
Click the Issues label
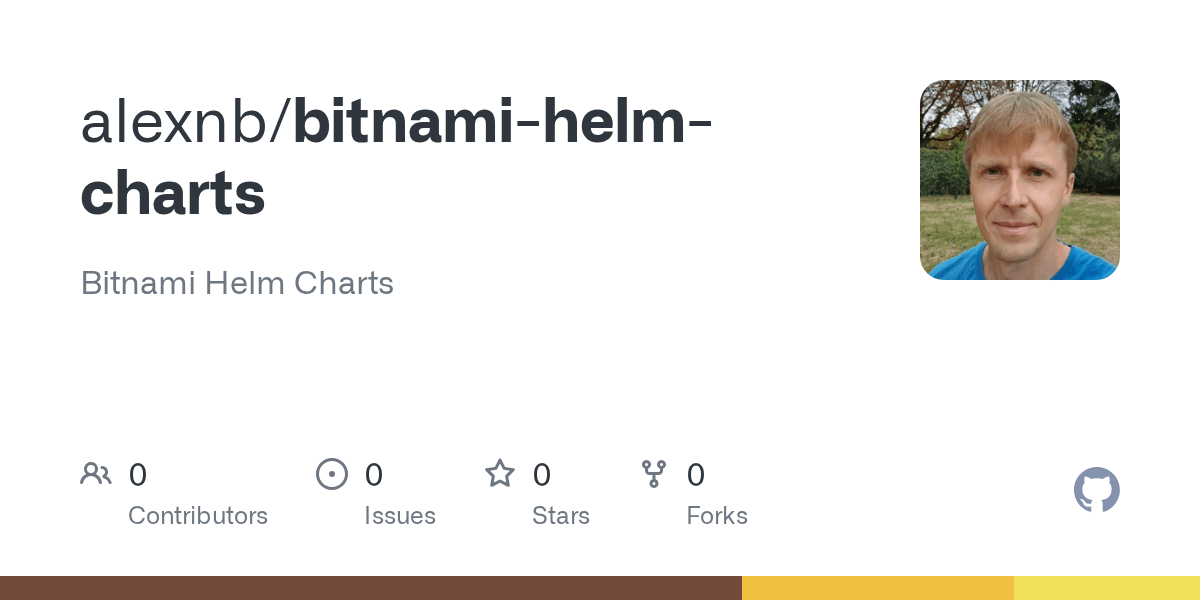(400, 516)
